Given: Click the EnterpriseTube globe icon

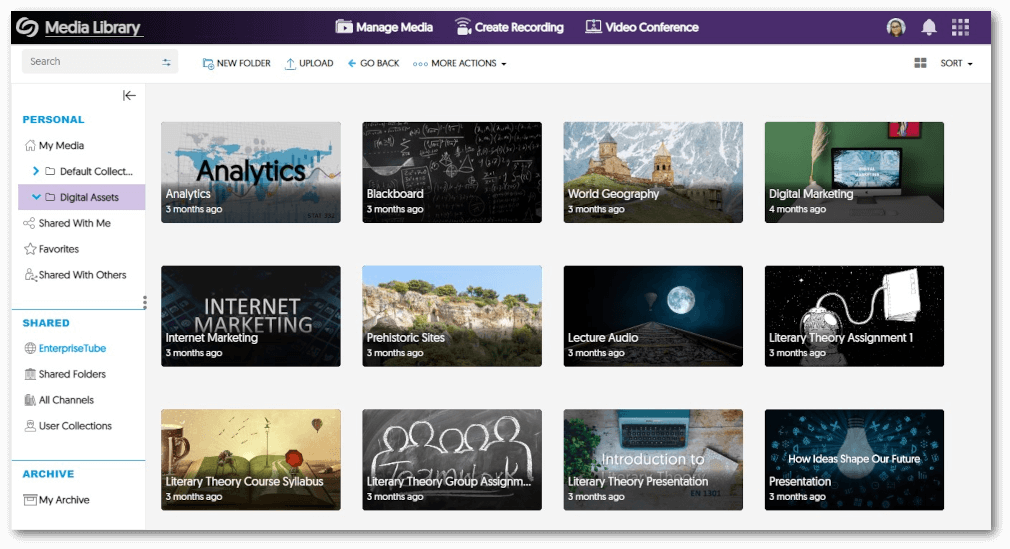Looking at the screenshot, I should 30,348.
